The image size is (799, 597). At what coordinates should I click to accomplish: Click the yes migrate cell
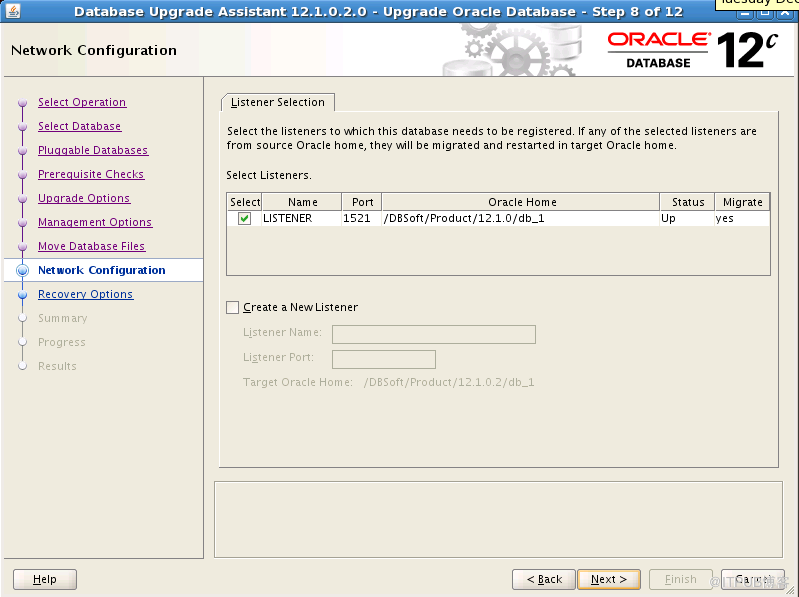pyautogui.click(x=742, y=219)
